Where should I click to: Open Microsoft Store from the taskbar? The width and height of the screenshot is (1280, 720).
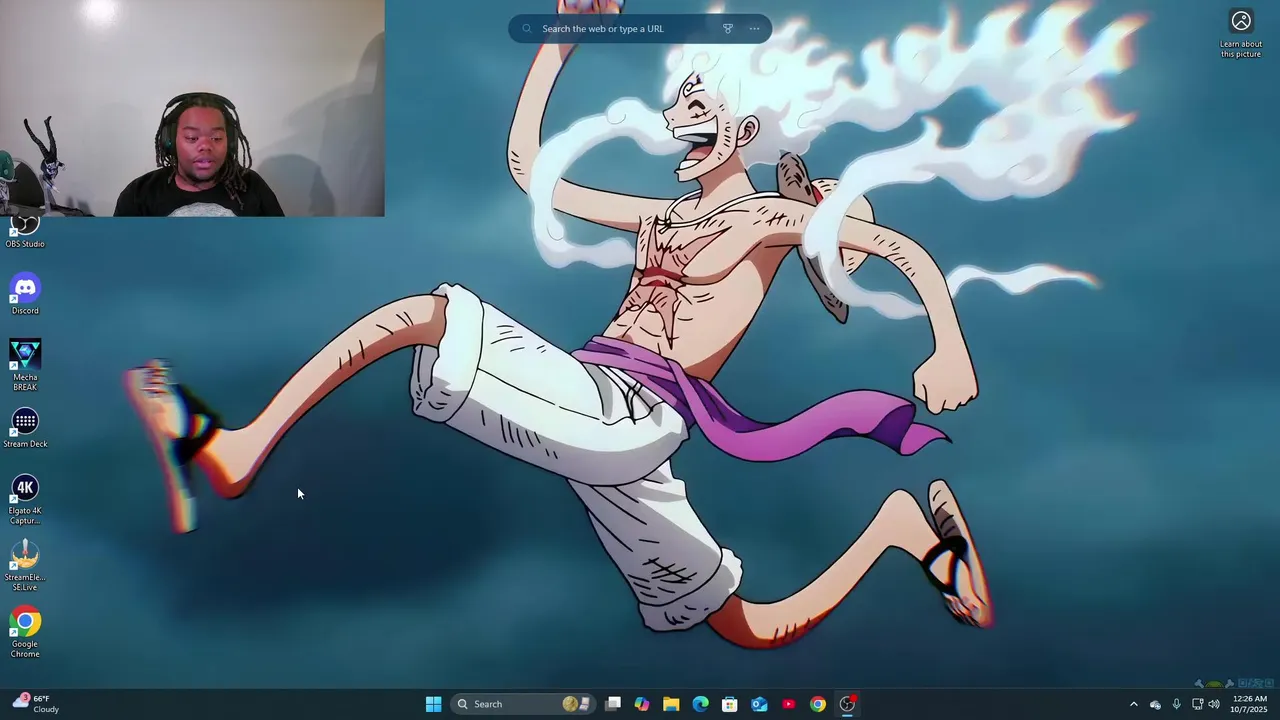730,704
